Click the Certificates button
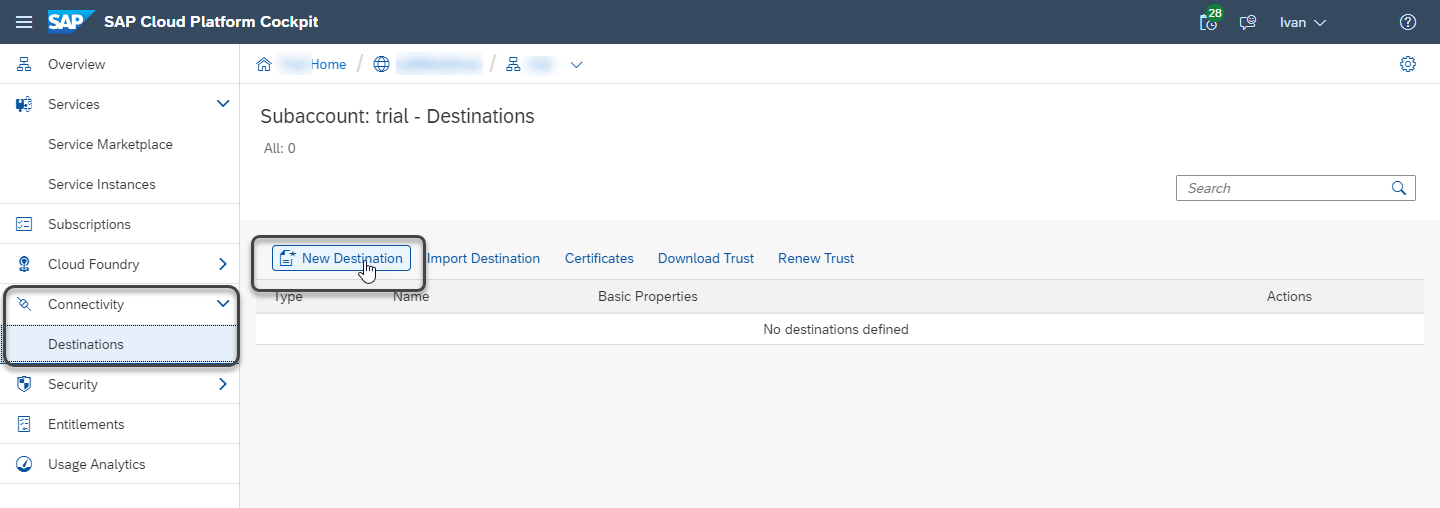This screenshot has width=1440, height=508. point(599,258)
